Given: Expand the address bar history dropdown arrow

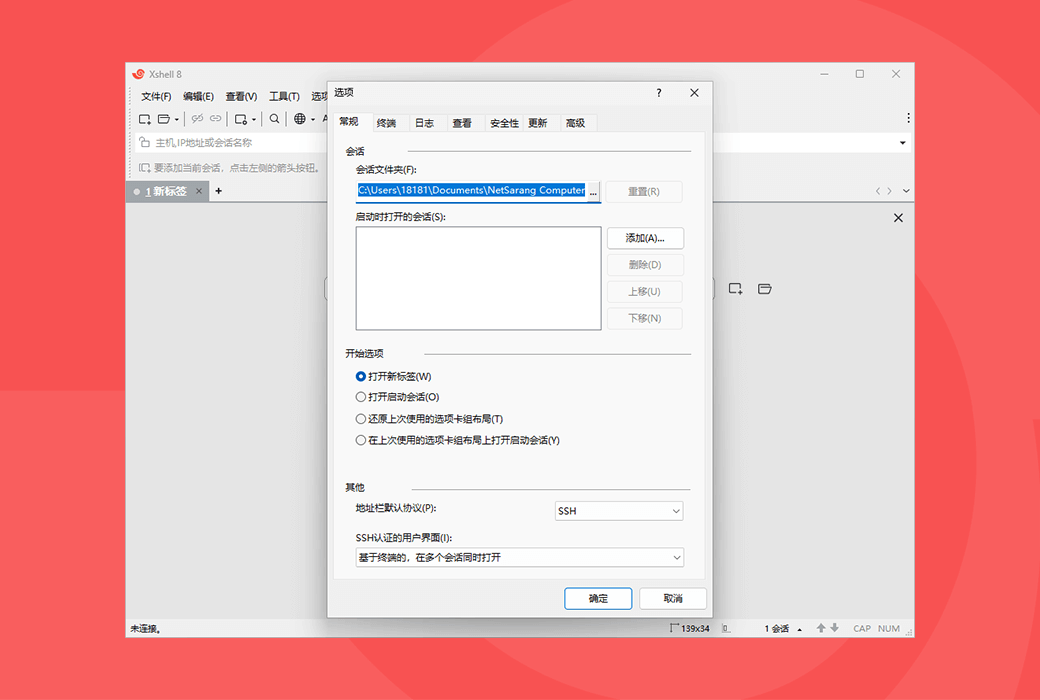Looking at the screenshot, I should (902, 143).
